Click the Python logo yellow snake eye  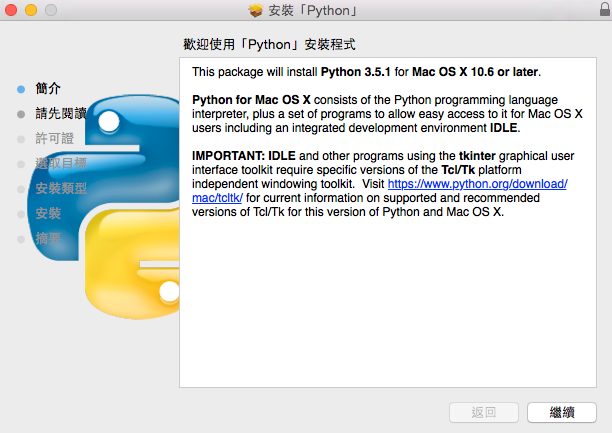click(x=169, y=291)
